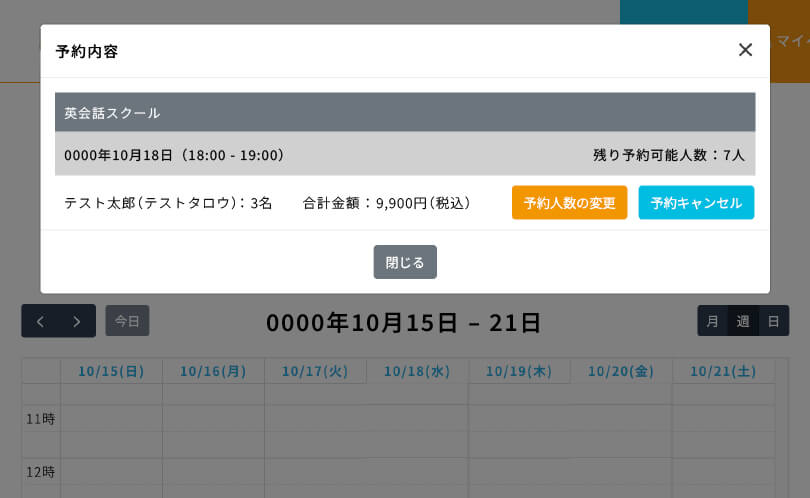This screenshot has width=810, height=498.
Task: Switch calendar to 週 view
Action: pos(743,321)
